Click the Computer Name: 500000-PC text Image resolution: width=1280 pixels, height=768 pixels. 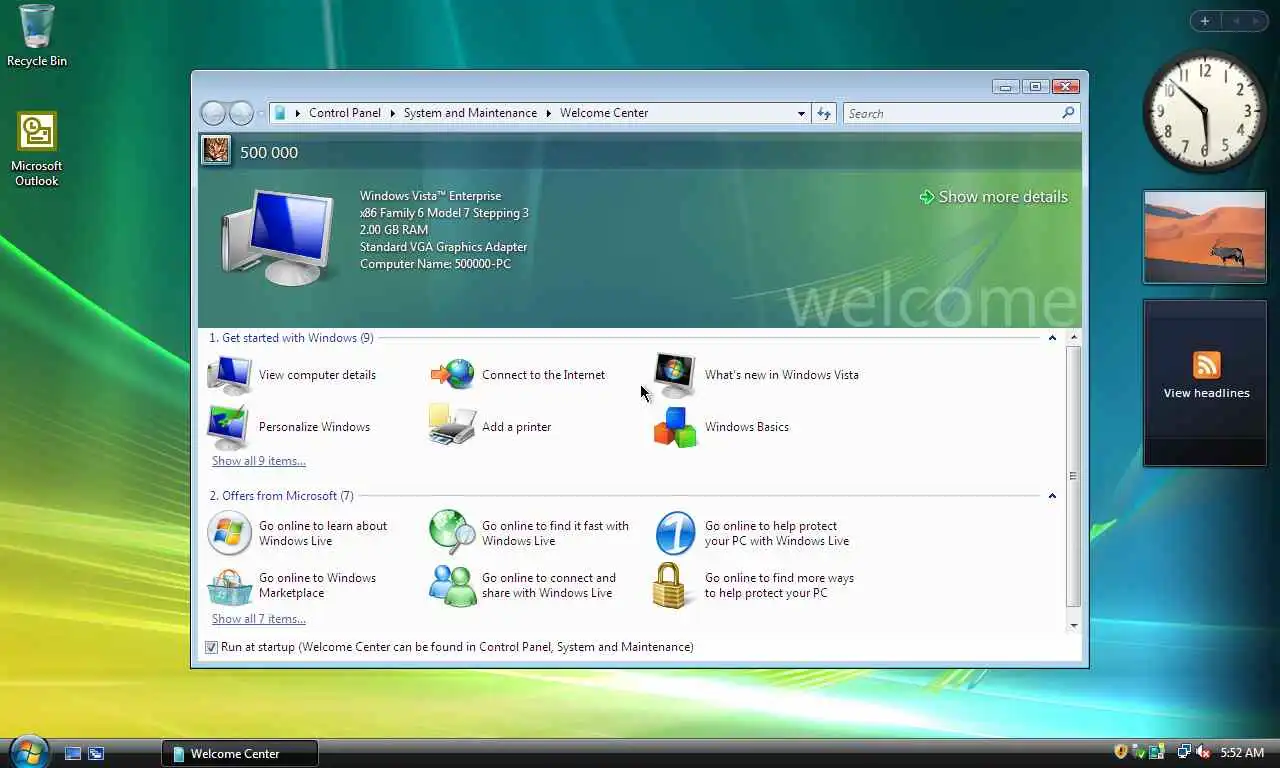435,264
